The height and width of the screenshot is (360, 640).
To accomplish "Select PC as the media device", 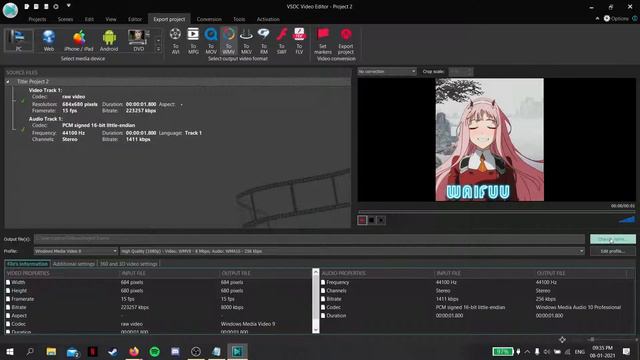I will [x=18, y=40].
